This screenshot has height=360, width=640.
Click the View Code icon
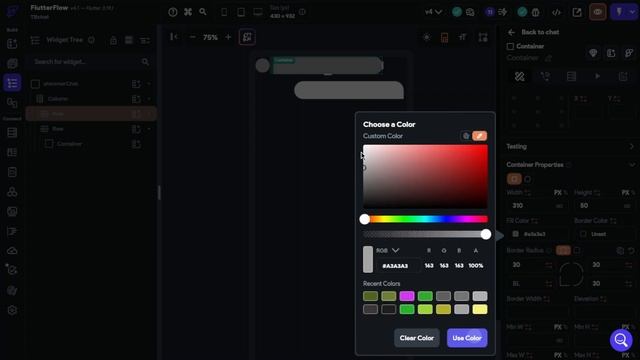click(556, 12)
